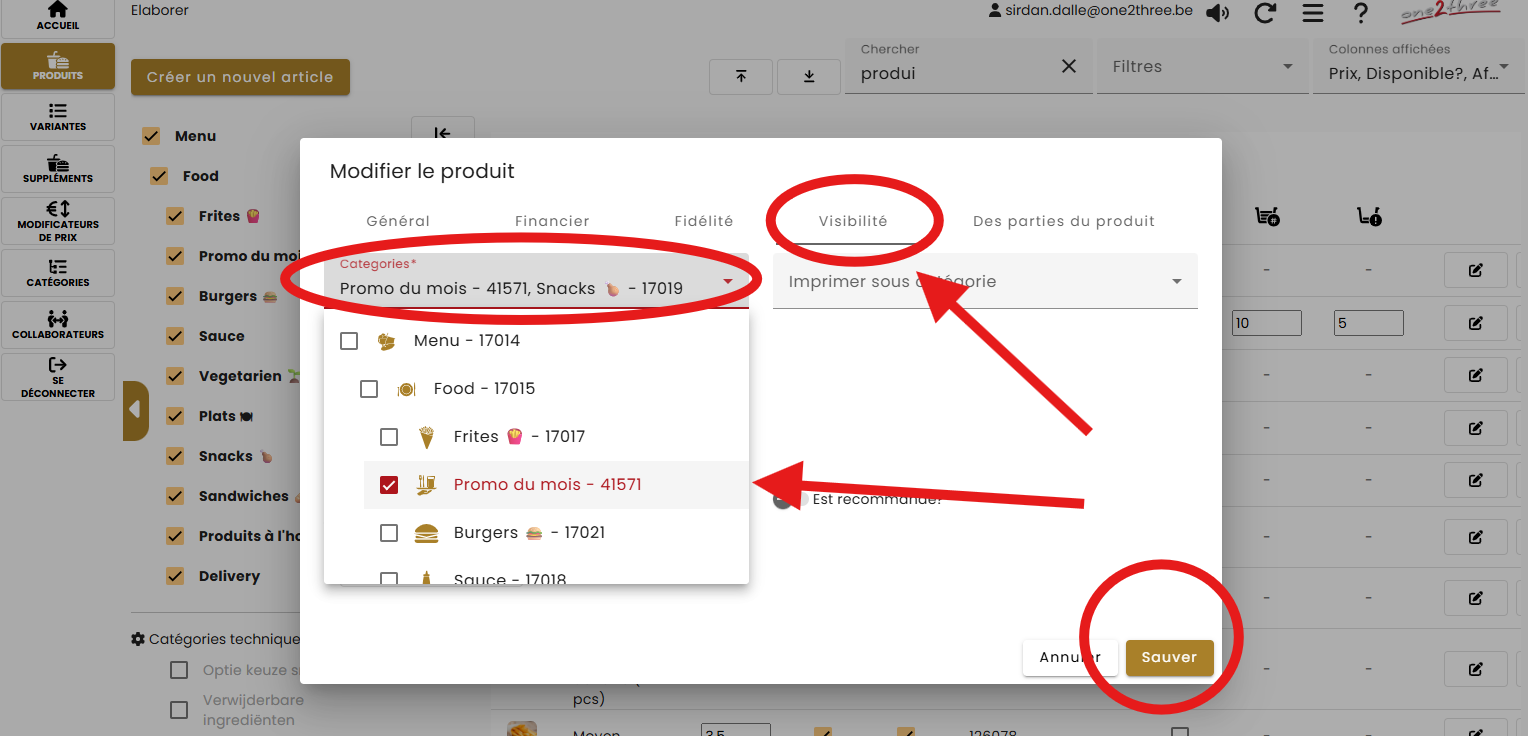Open the help question mark icon
1528x736 pixels.
click(x=1360, y=13)
